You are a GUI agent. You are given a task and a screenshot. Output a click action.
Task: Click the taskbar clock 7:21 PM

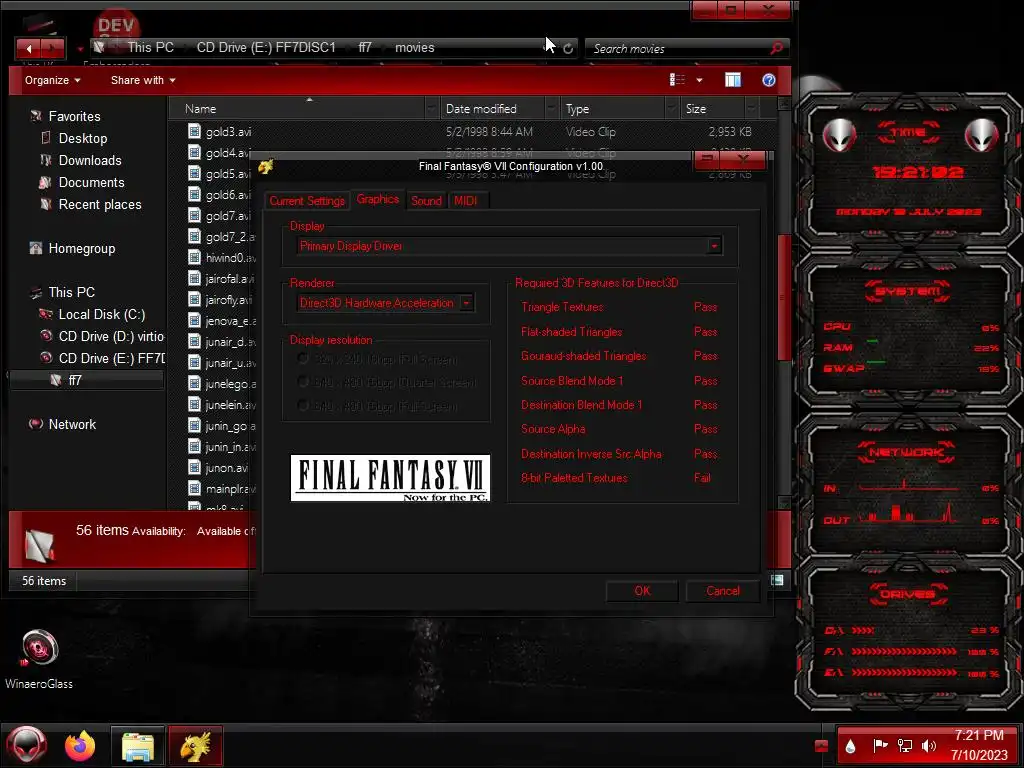point(978,735)
